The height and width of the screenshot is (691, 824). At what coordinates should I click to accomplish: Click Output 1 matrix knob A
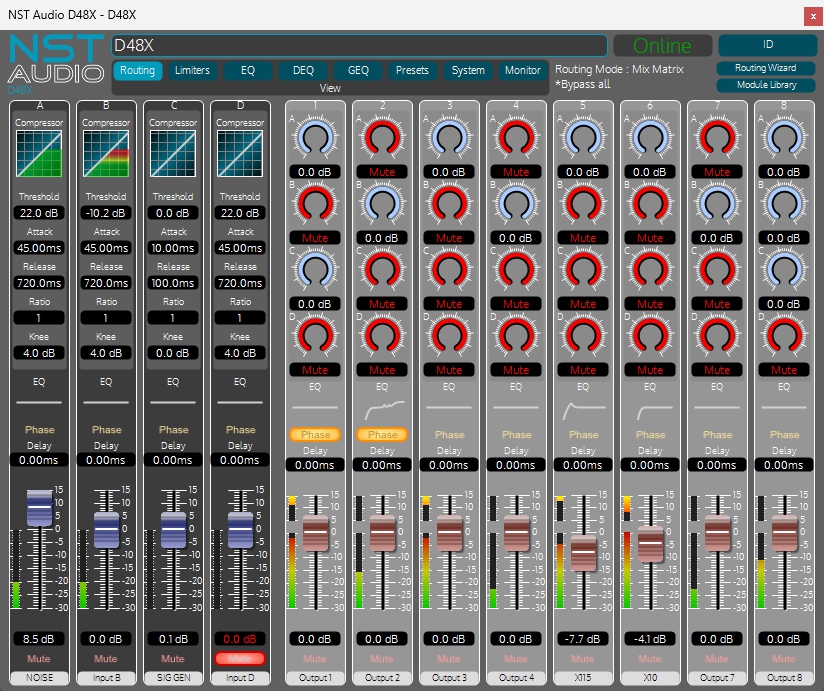[x=315, y=138]
